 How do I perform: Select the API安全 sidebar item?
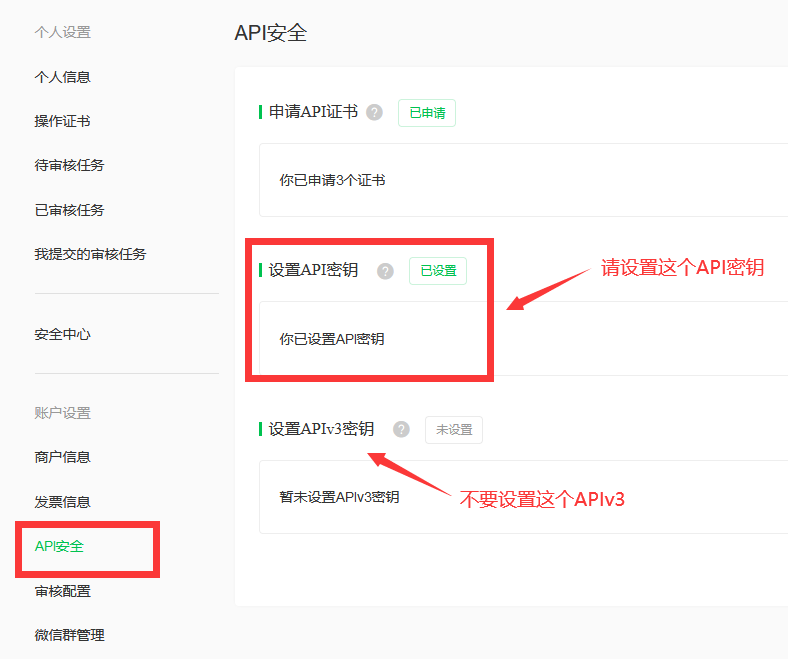coord(59,546)
